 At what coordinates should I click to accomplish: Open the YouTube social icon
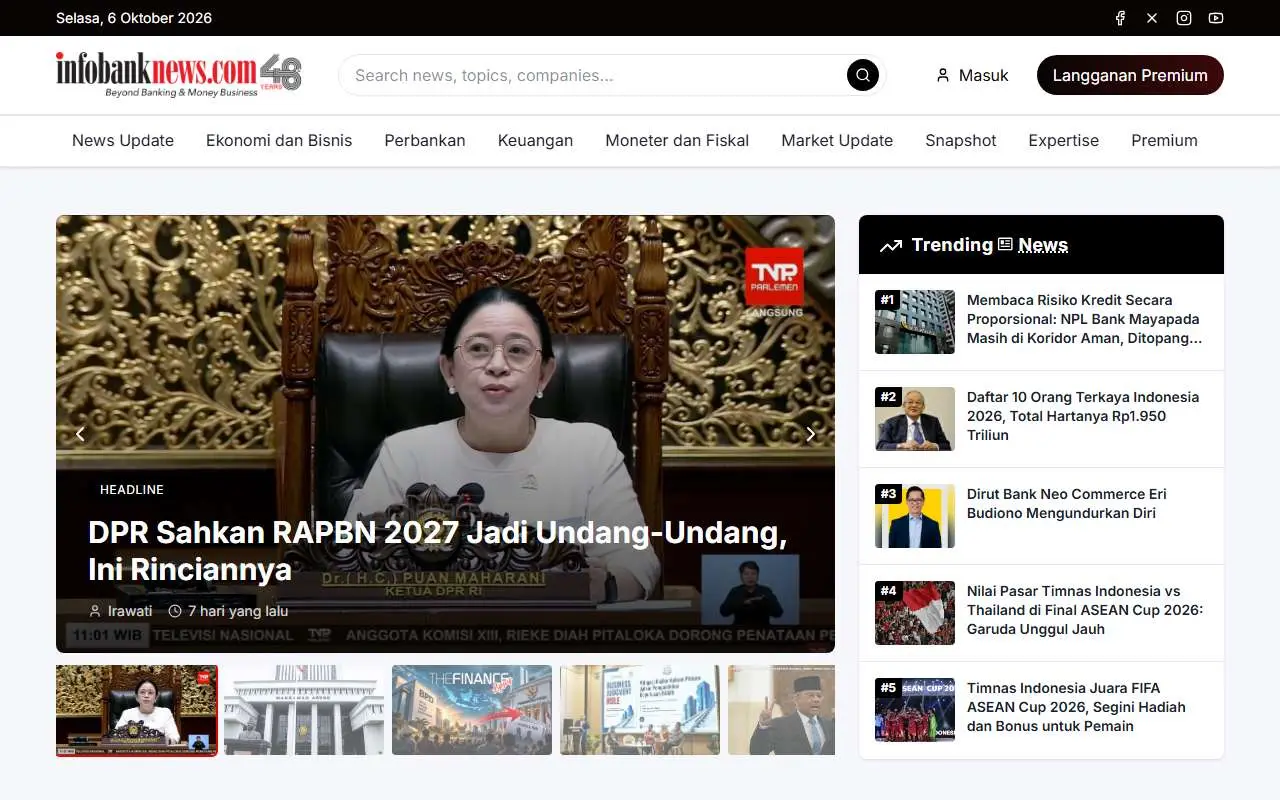1216,18
